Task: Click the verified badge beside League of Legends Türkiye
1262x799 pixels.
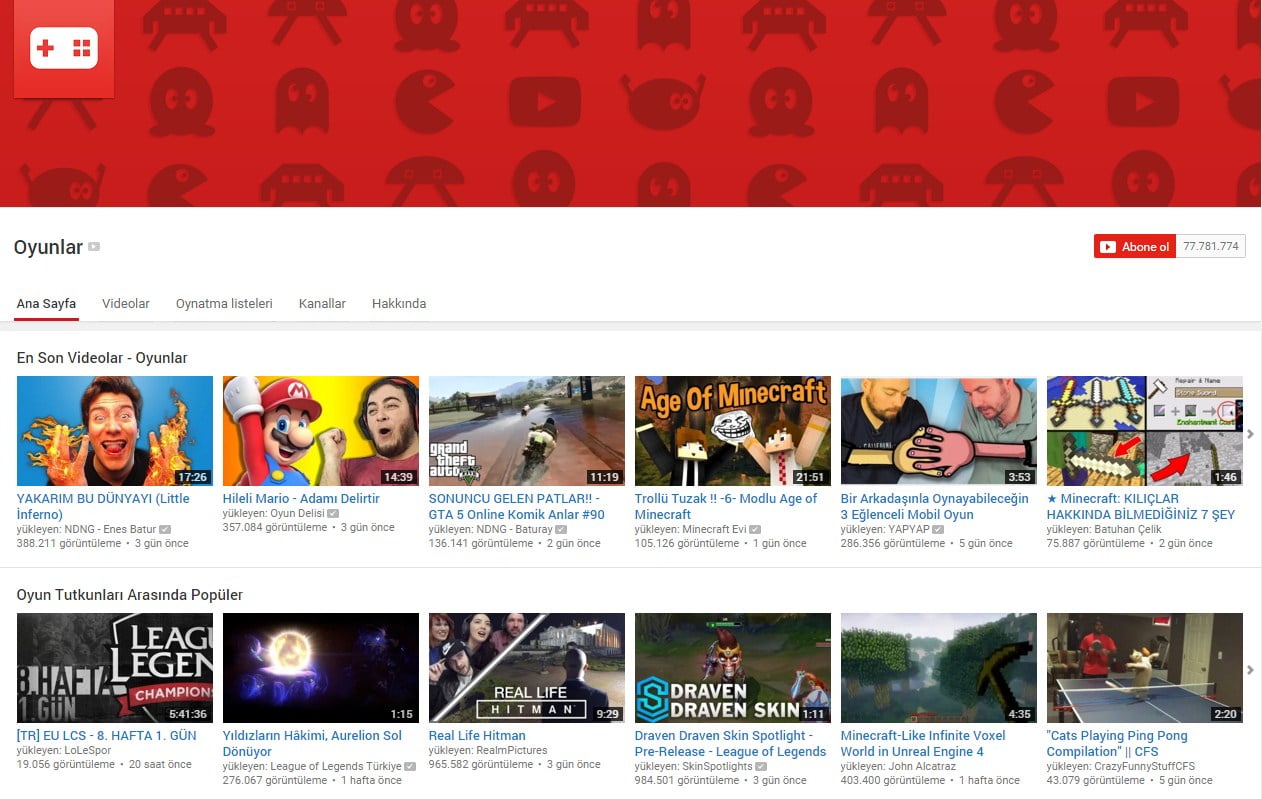Action: [410, 764]
